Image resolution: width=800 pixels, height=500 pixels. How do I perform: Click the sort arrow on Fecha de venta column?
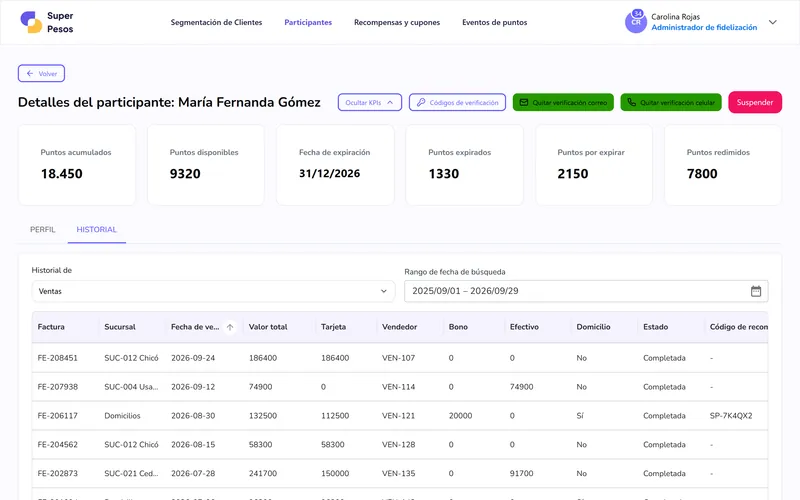(x=230, y=327)
